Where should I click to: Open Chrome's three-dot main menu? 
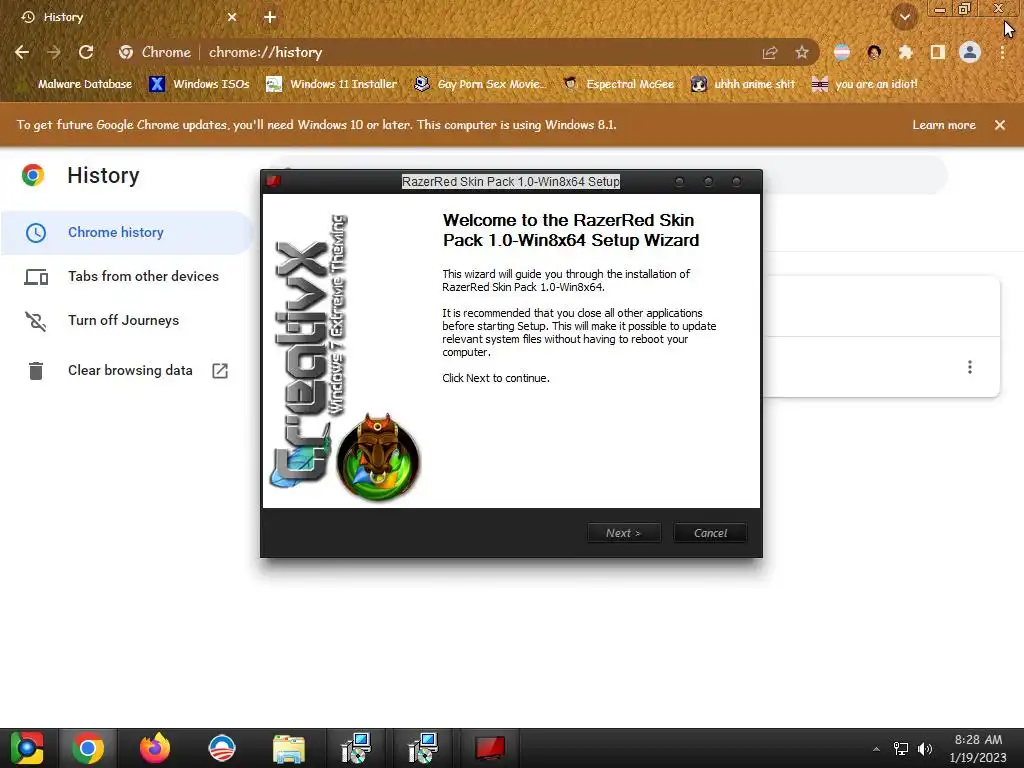pos(1002,52)
